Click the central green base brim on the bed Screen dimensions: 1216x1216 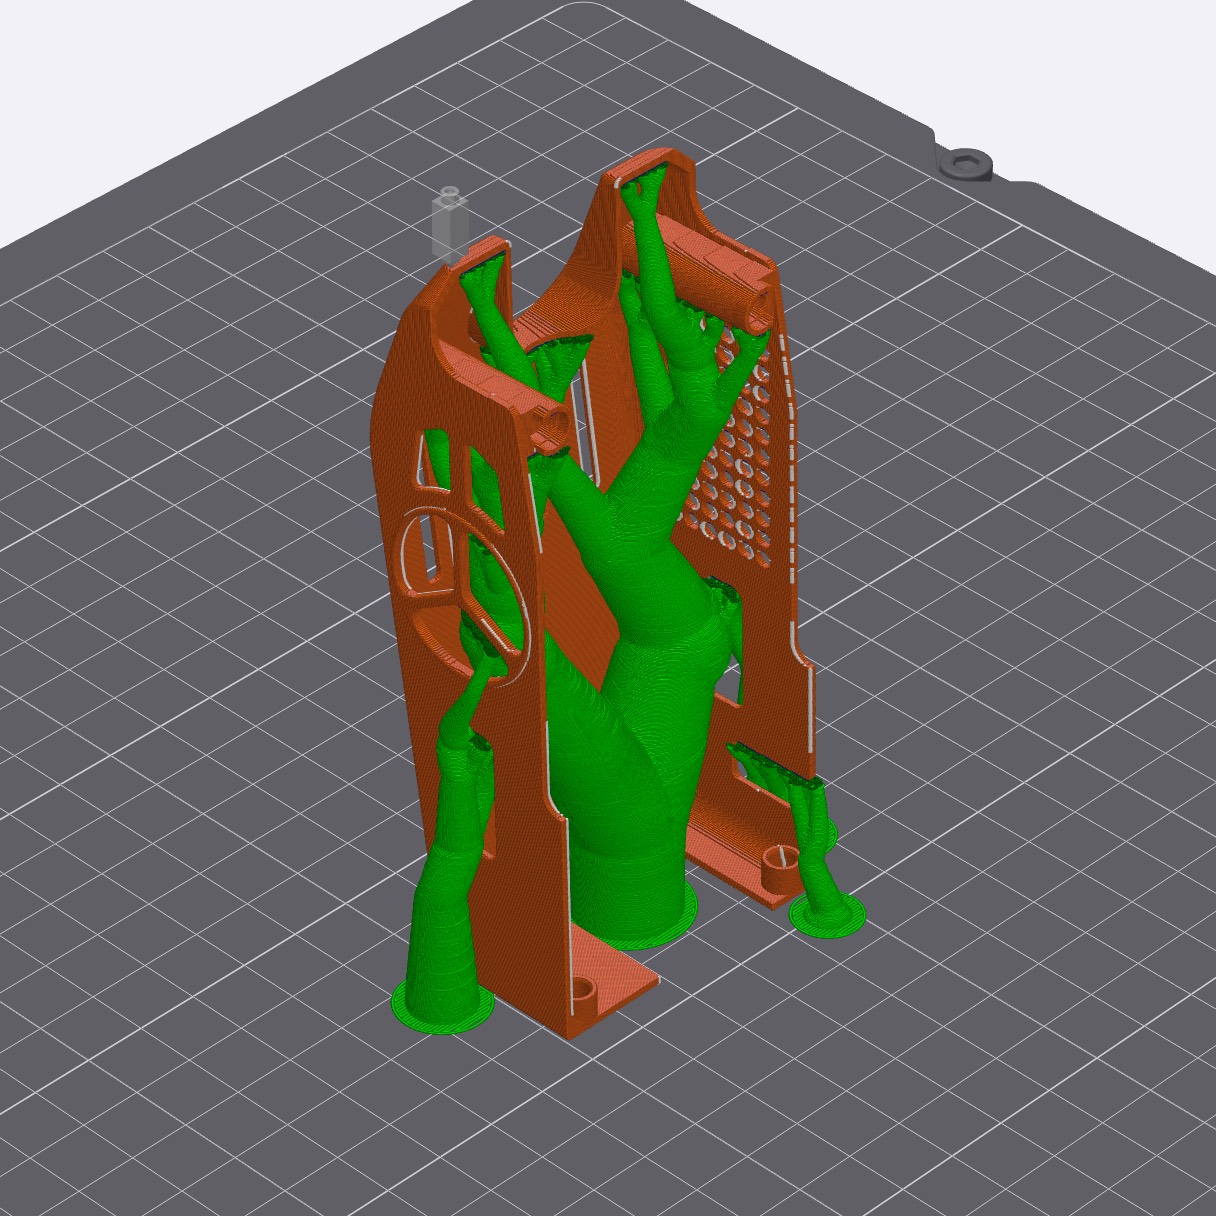[660, 925]
